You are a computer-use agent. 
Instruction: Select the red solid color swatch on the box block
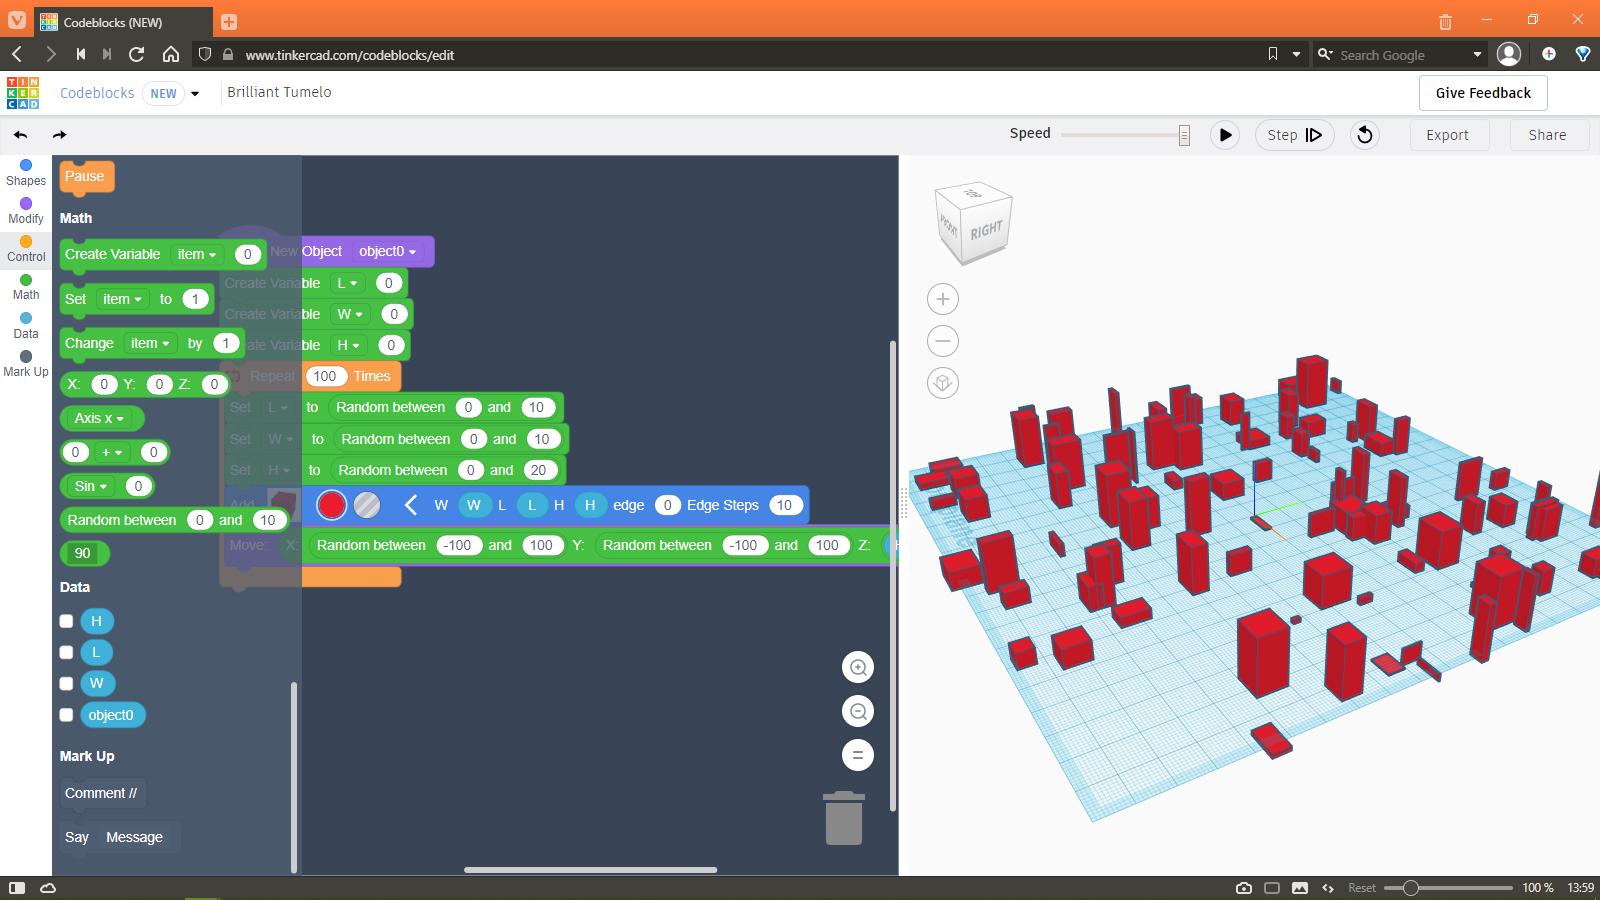pyautogui.click(x=331, y=505)
